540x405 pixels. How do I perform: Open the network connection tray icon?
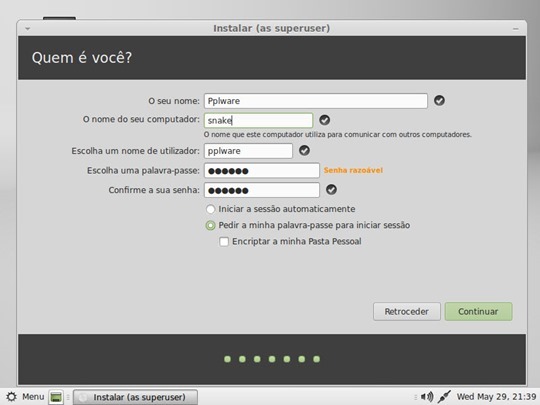tap(444, 397)
